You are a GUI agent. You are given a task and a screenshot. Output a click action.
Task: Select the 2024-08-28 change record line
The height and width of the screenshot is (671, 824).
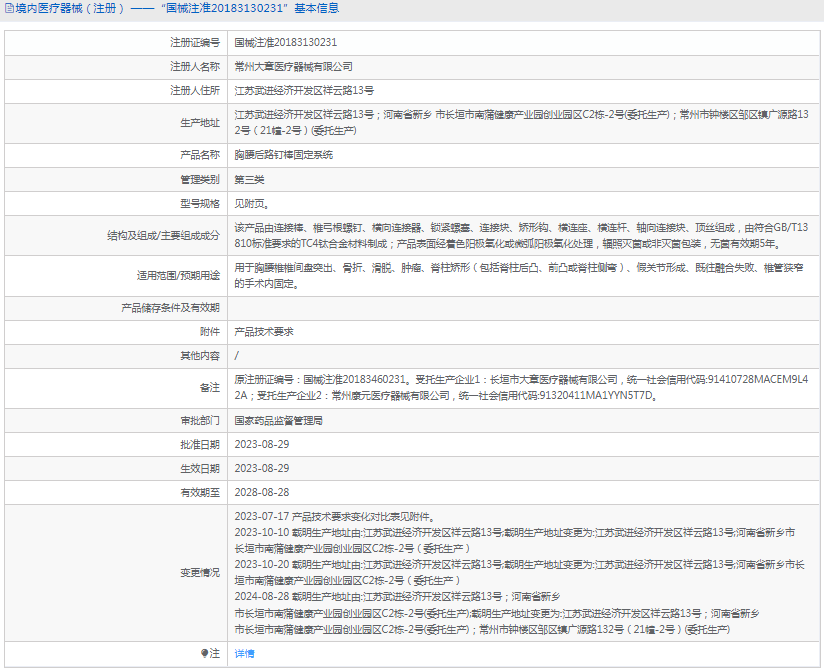(497, 613)
